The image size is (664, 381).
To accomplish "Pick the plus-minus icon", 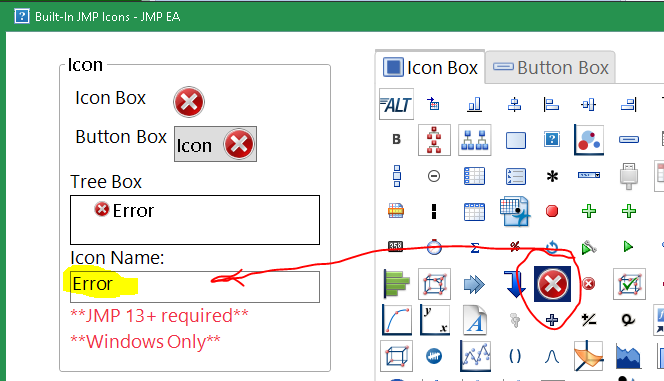I will [589, 320].
